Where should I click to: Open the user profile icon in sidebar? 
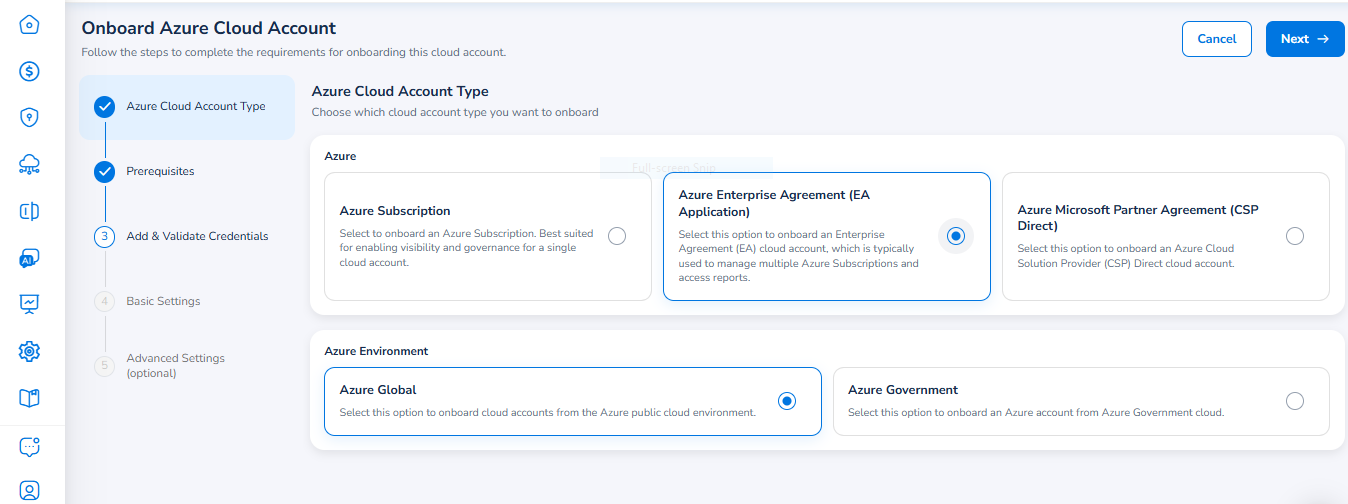pyautogui.click(x=30, y=490)
